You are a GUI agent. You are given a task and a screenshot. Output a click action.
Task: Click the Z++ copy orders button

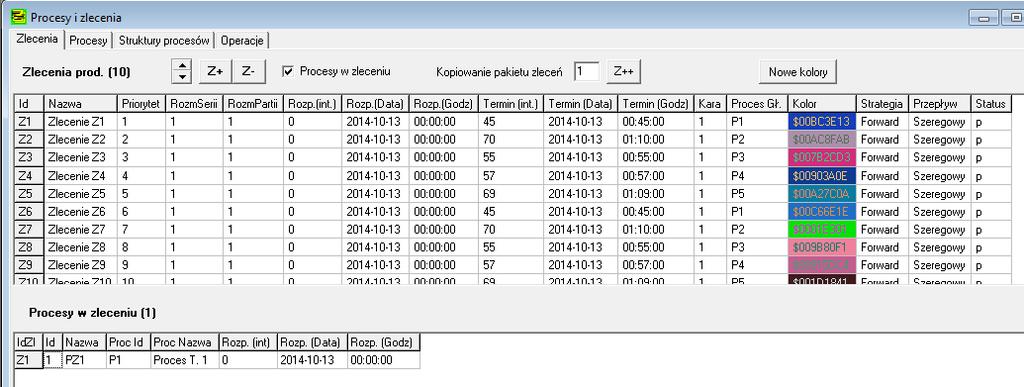623,72
